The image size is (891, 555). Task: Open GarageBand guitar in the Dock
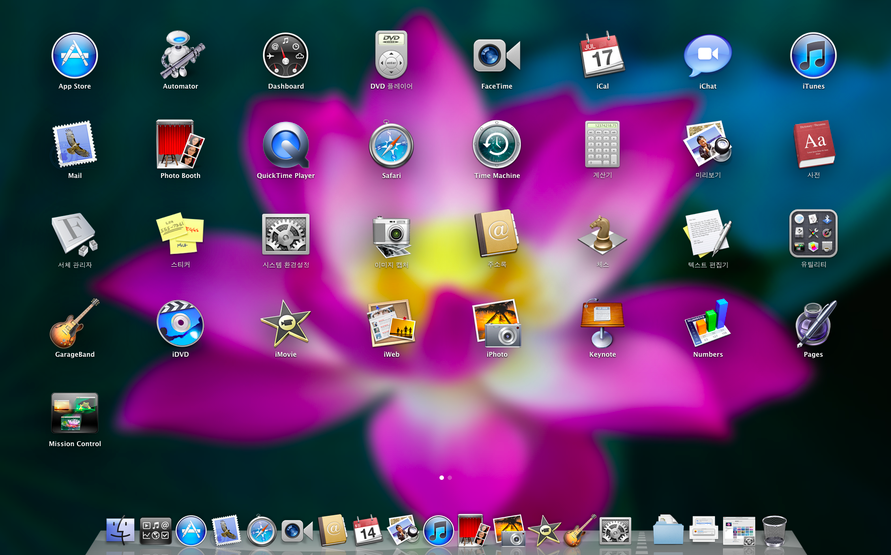(x=580, y=531)
